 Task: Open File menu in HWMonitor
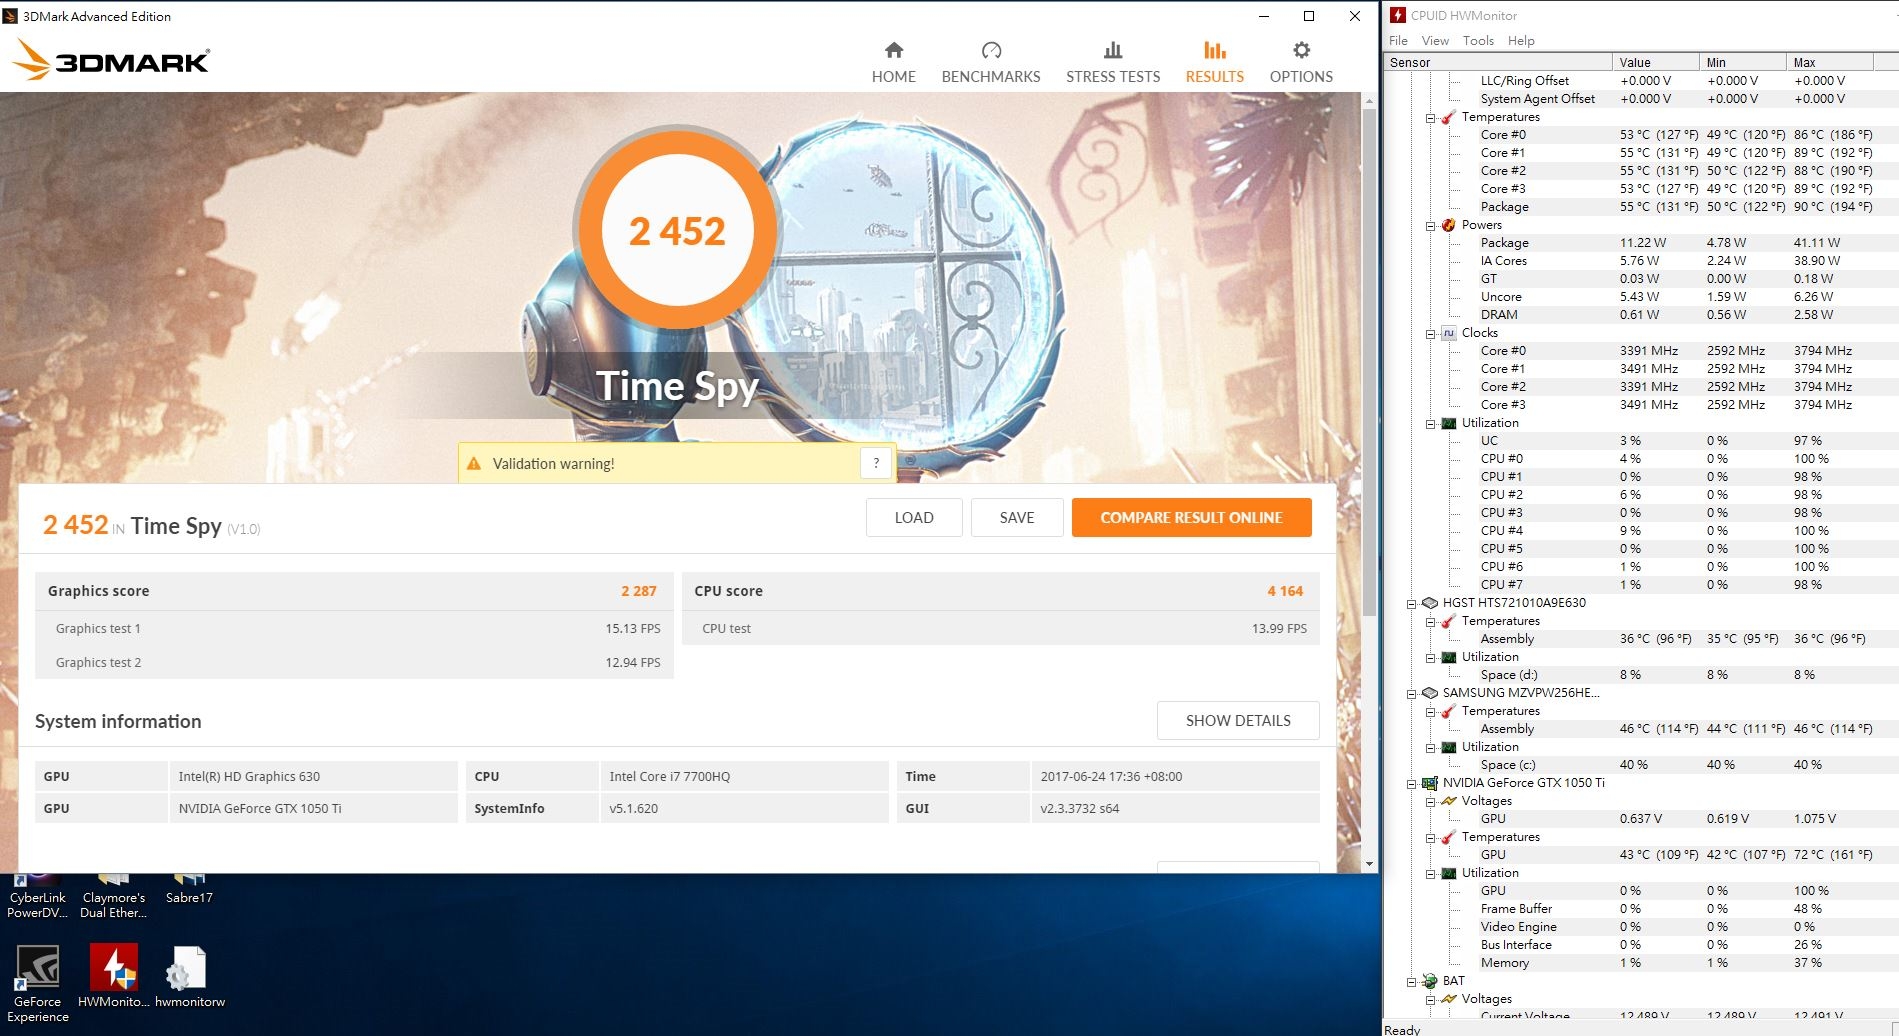tap(1398, 40)
